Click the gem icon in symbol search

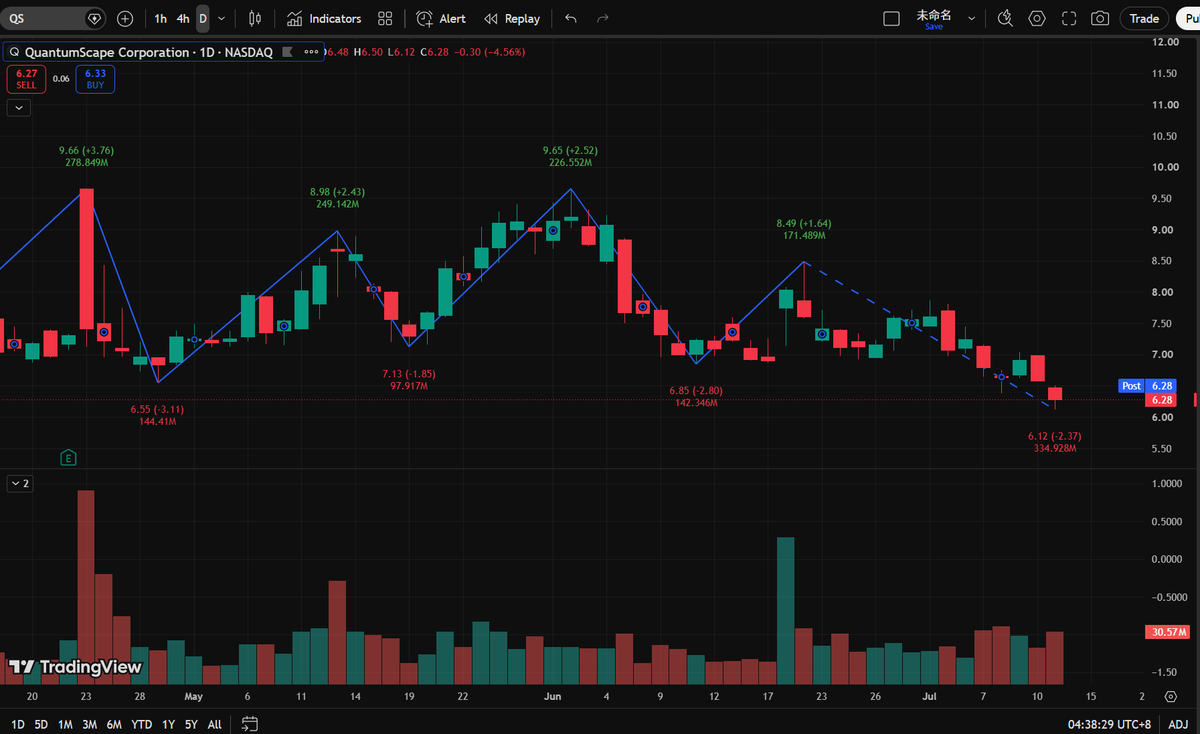pyautogui.click(x=94, y=19)
